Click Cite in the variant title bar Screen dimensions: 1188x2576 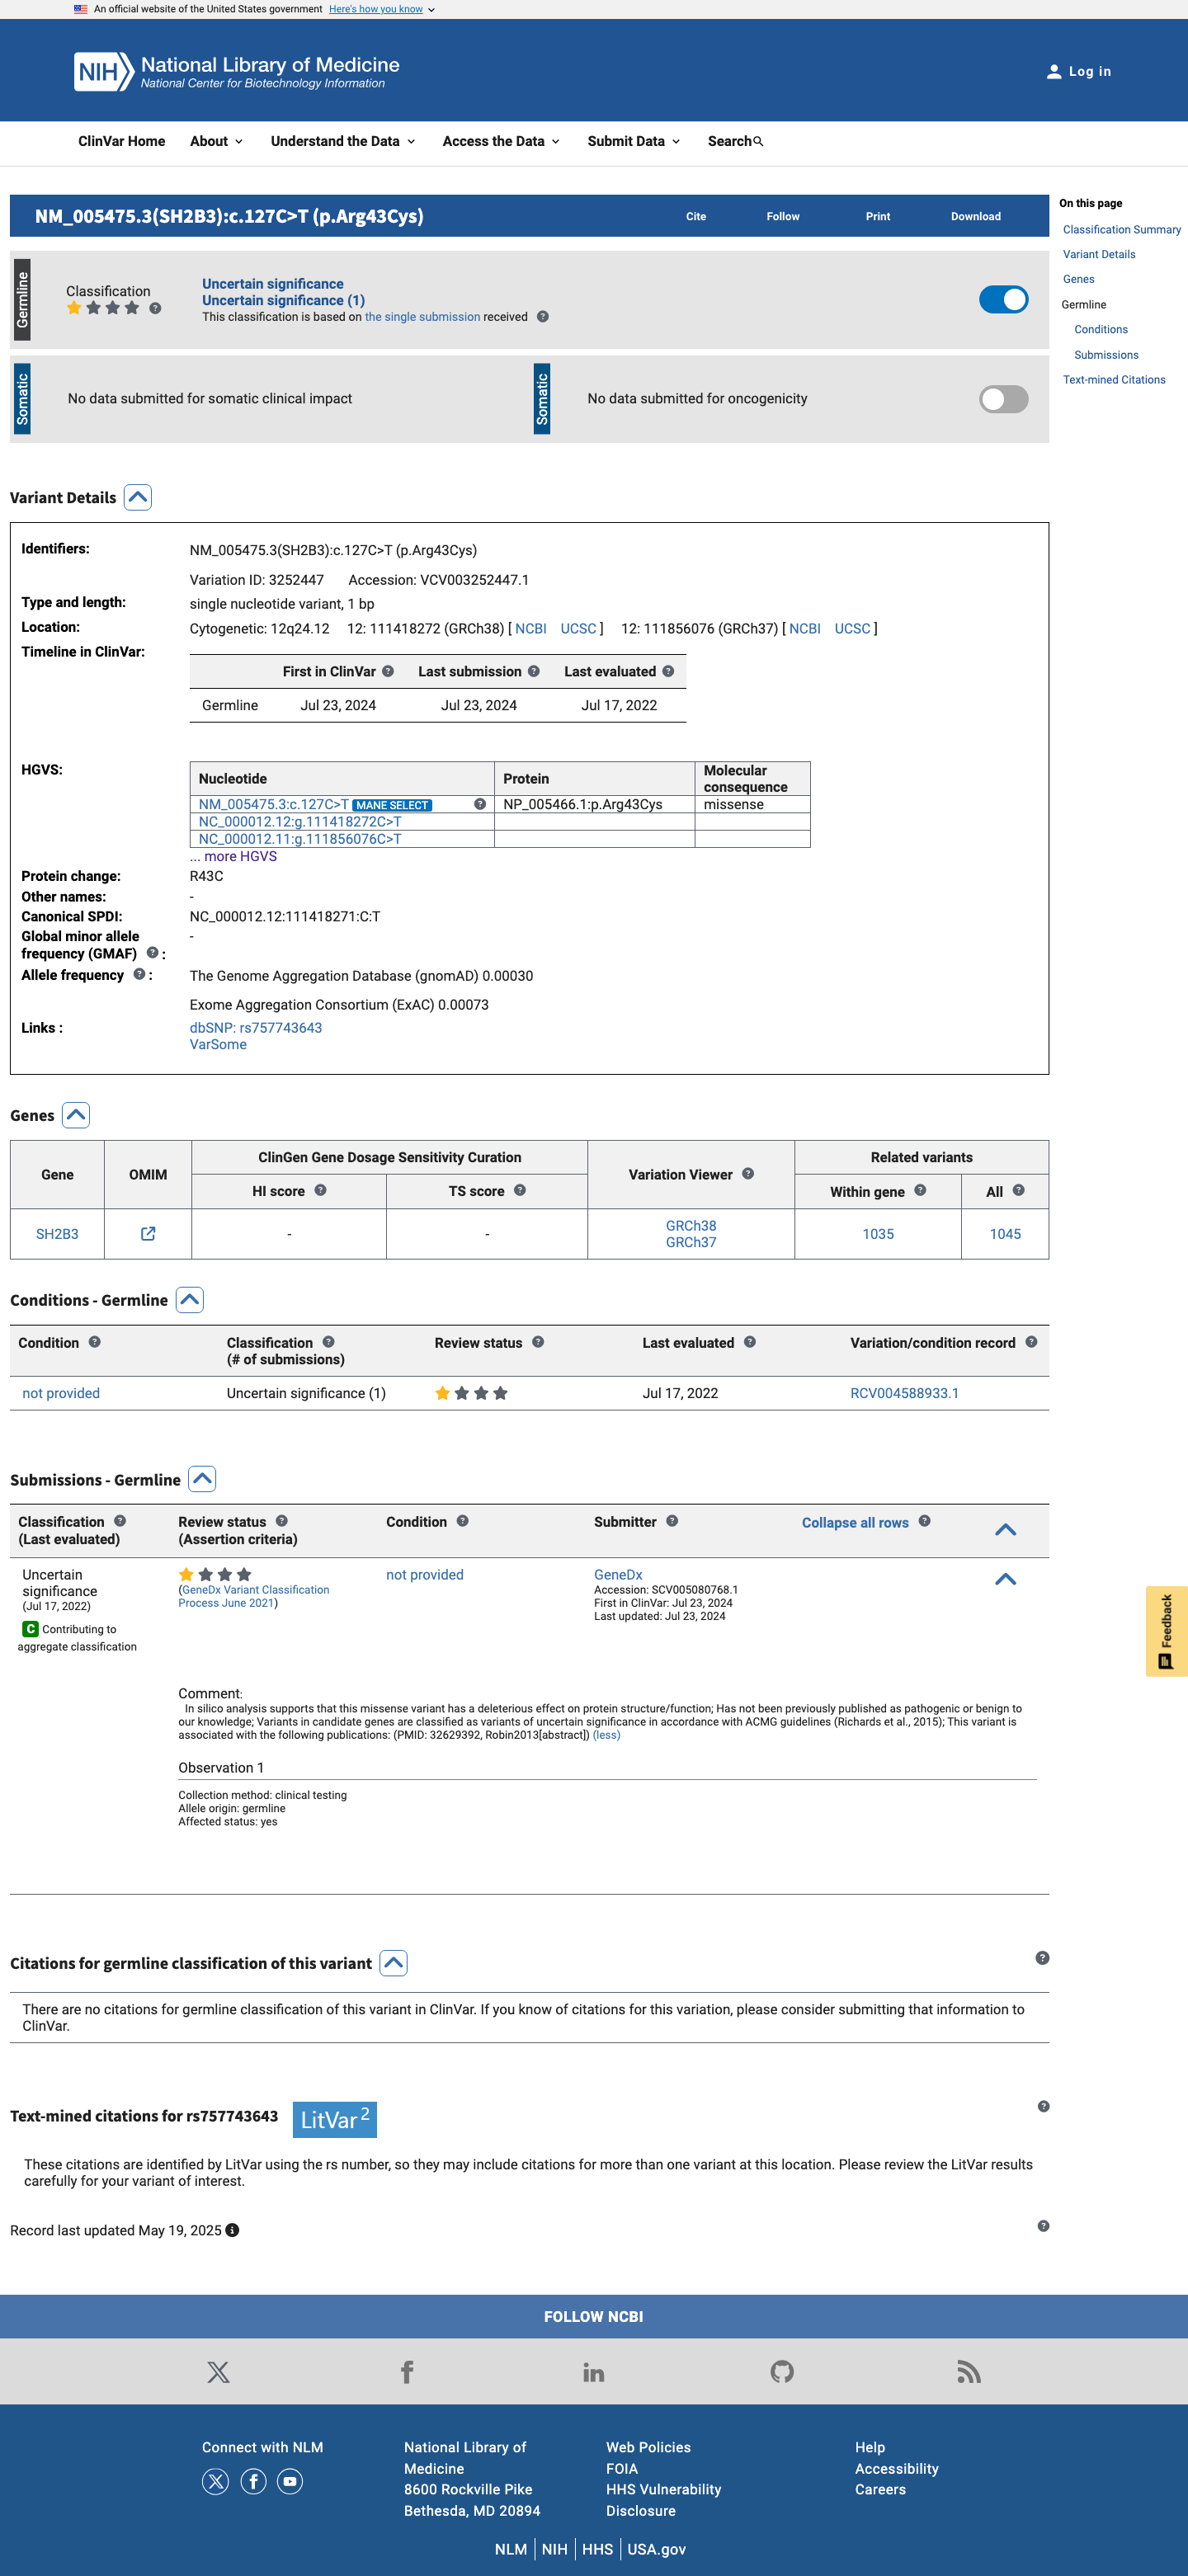[696, 216]
